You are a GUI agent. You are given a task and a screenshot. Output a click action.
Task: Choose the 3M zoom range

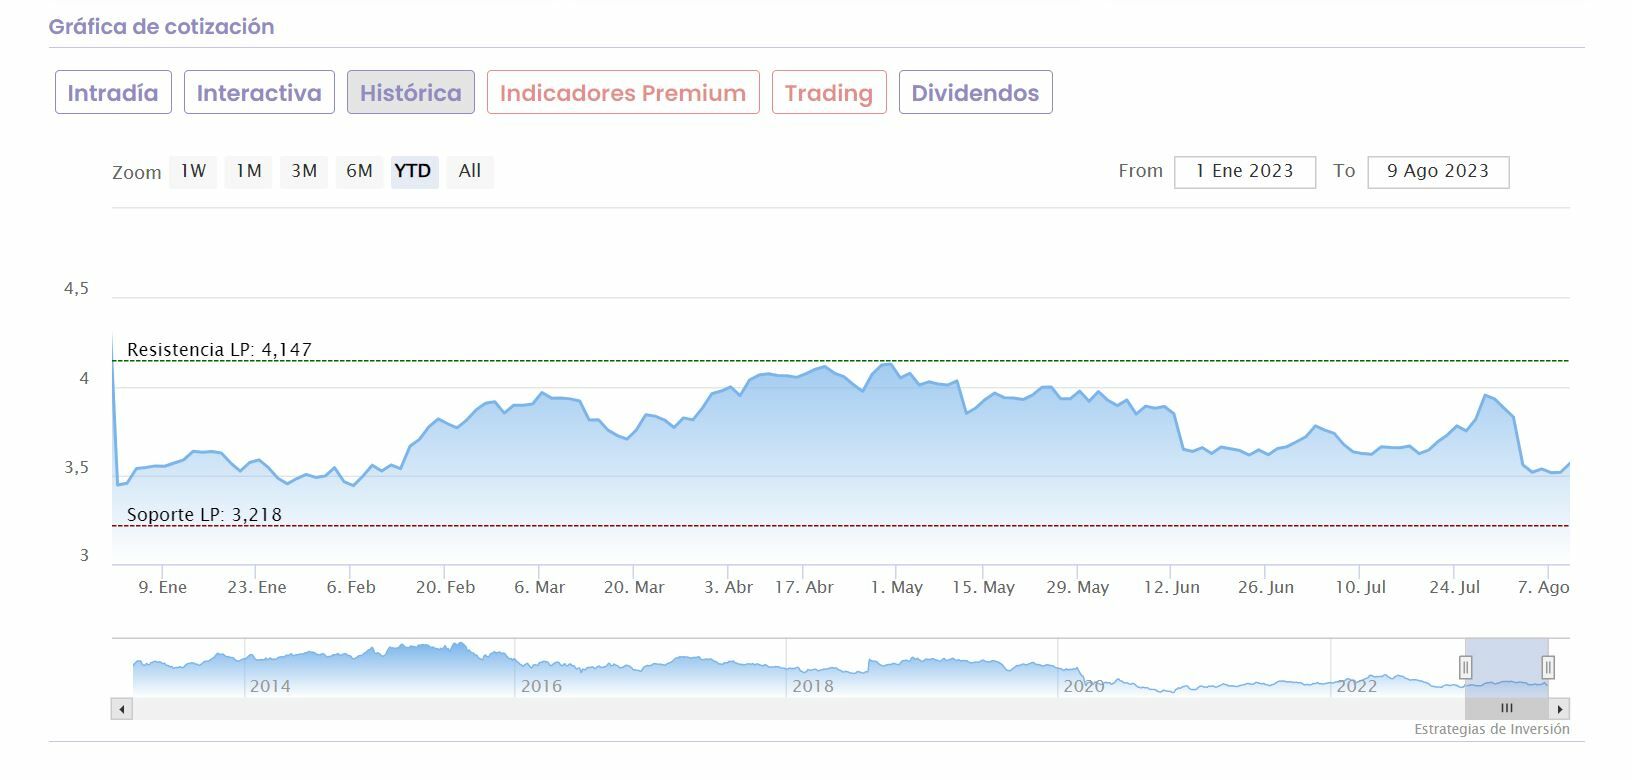coord(304,171)
